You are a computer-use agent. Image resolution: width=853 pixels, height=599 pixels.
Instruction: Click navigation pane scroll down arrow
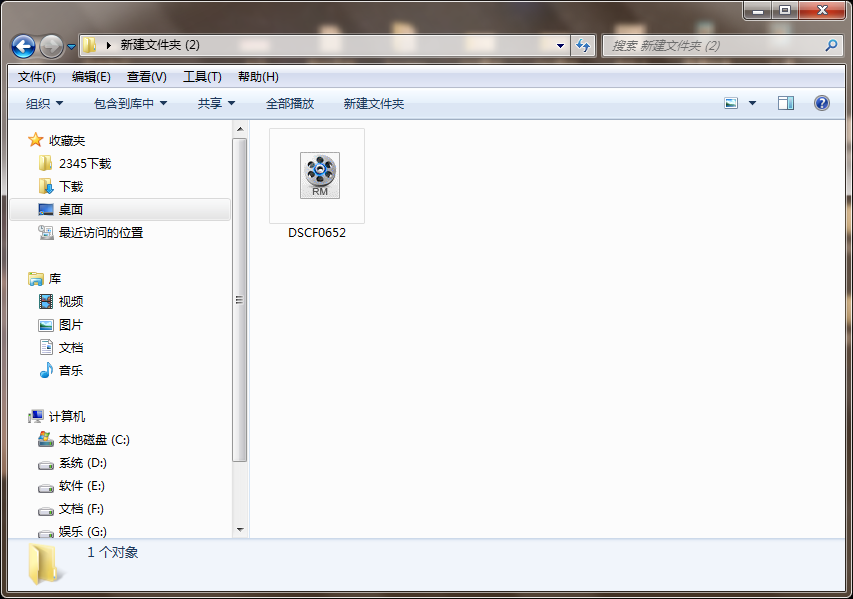pyautogui.click(x=240, y=529)
